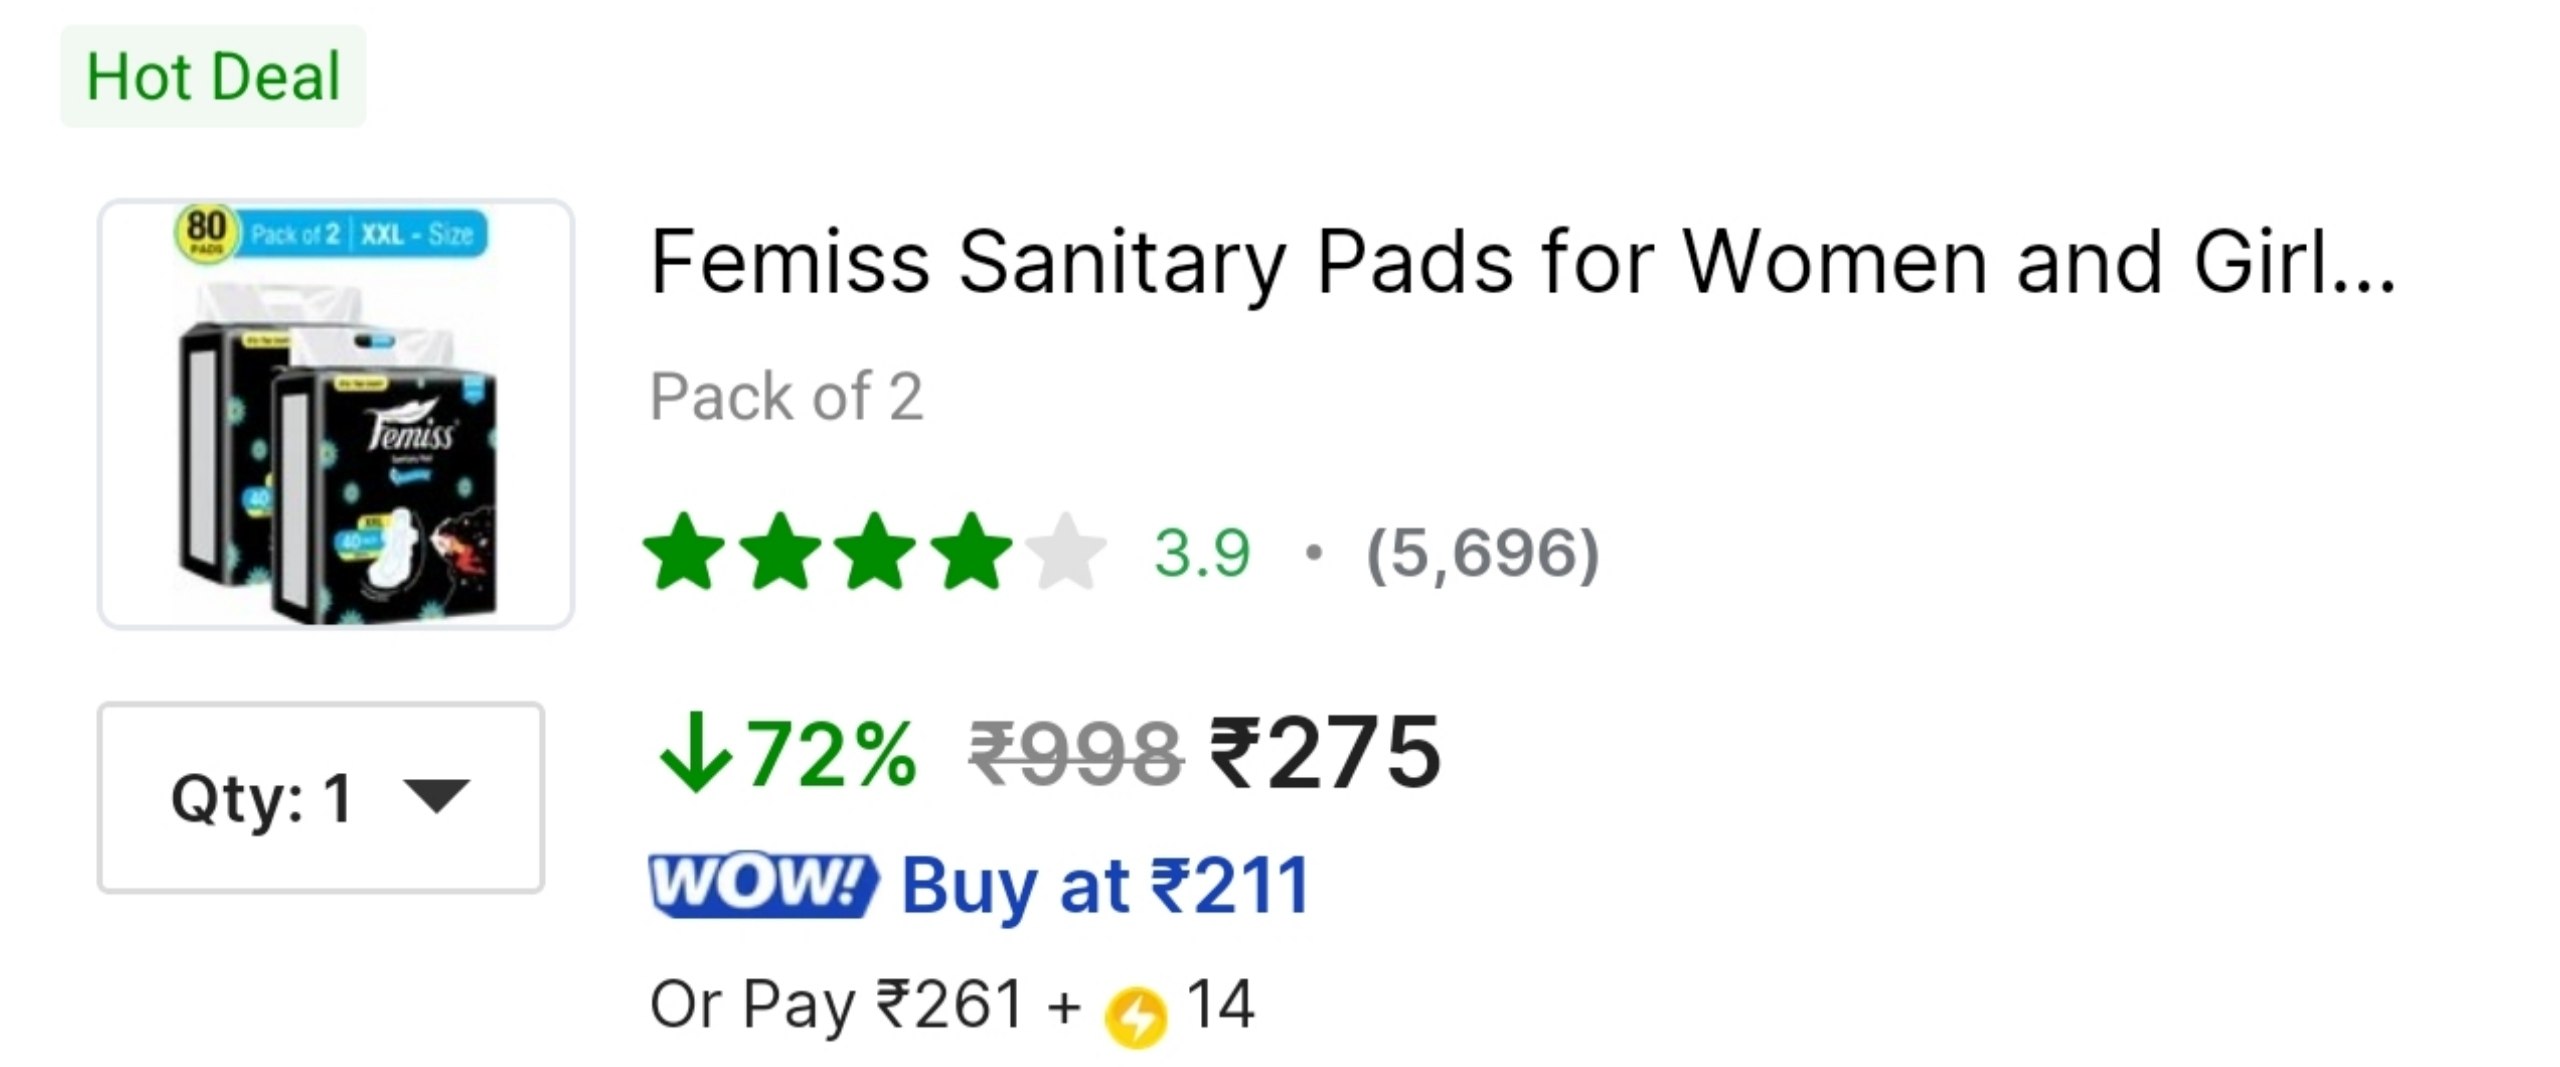Open the Femiss product thumbnail image
2560x1067 pixels.
pyautogui.click(x=336, y=414)
